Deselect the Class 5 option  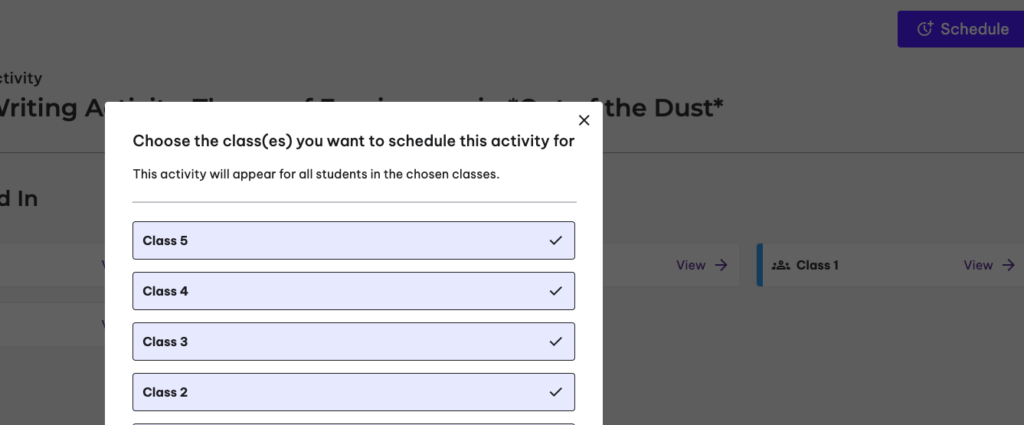(x=353, y=240)
